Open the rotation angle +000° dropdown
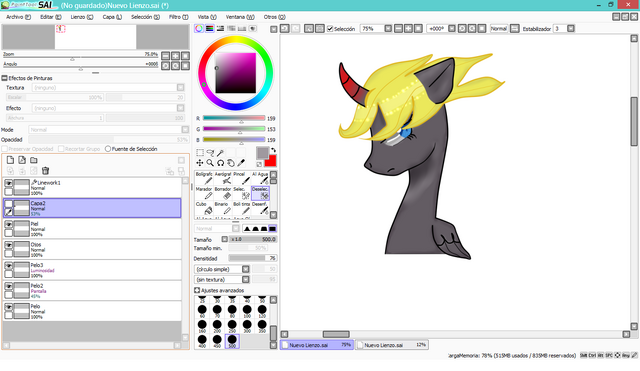 click(452, 29)
